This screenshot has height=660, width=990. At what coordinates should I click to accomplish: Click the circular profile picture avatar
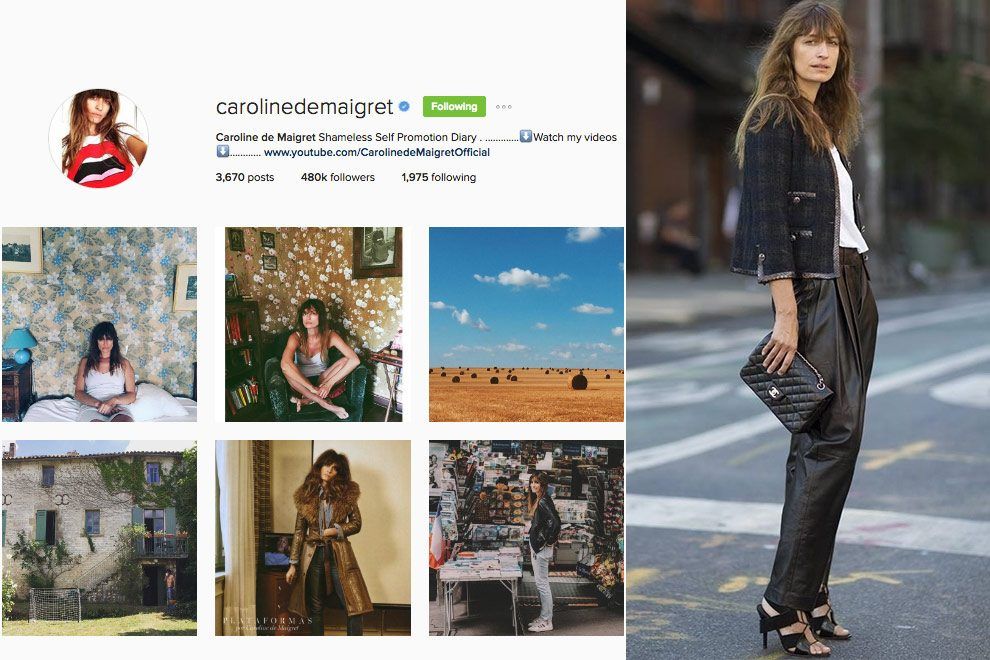[x=98, y=138]
